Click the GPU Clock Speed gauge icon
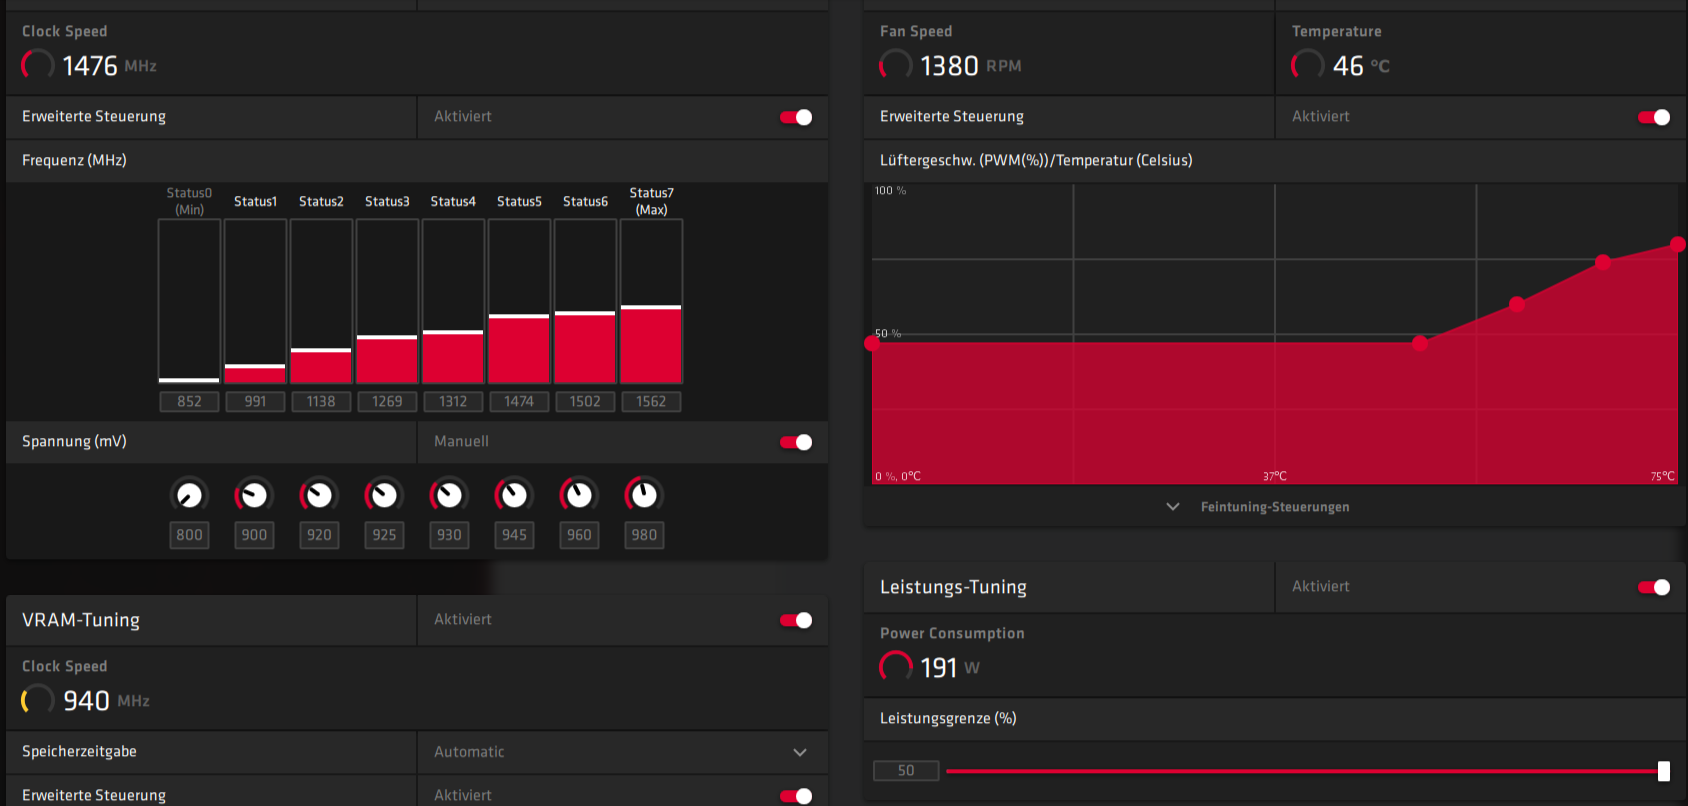 38,66
